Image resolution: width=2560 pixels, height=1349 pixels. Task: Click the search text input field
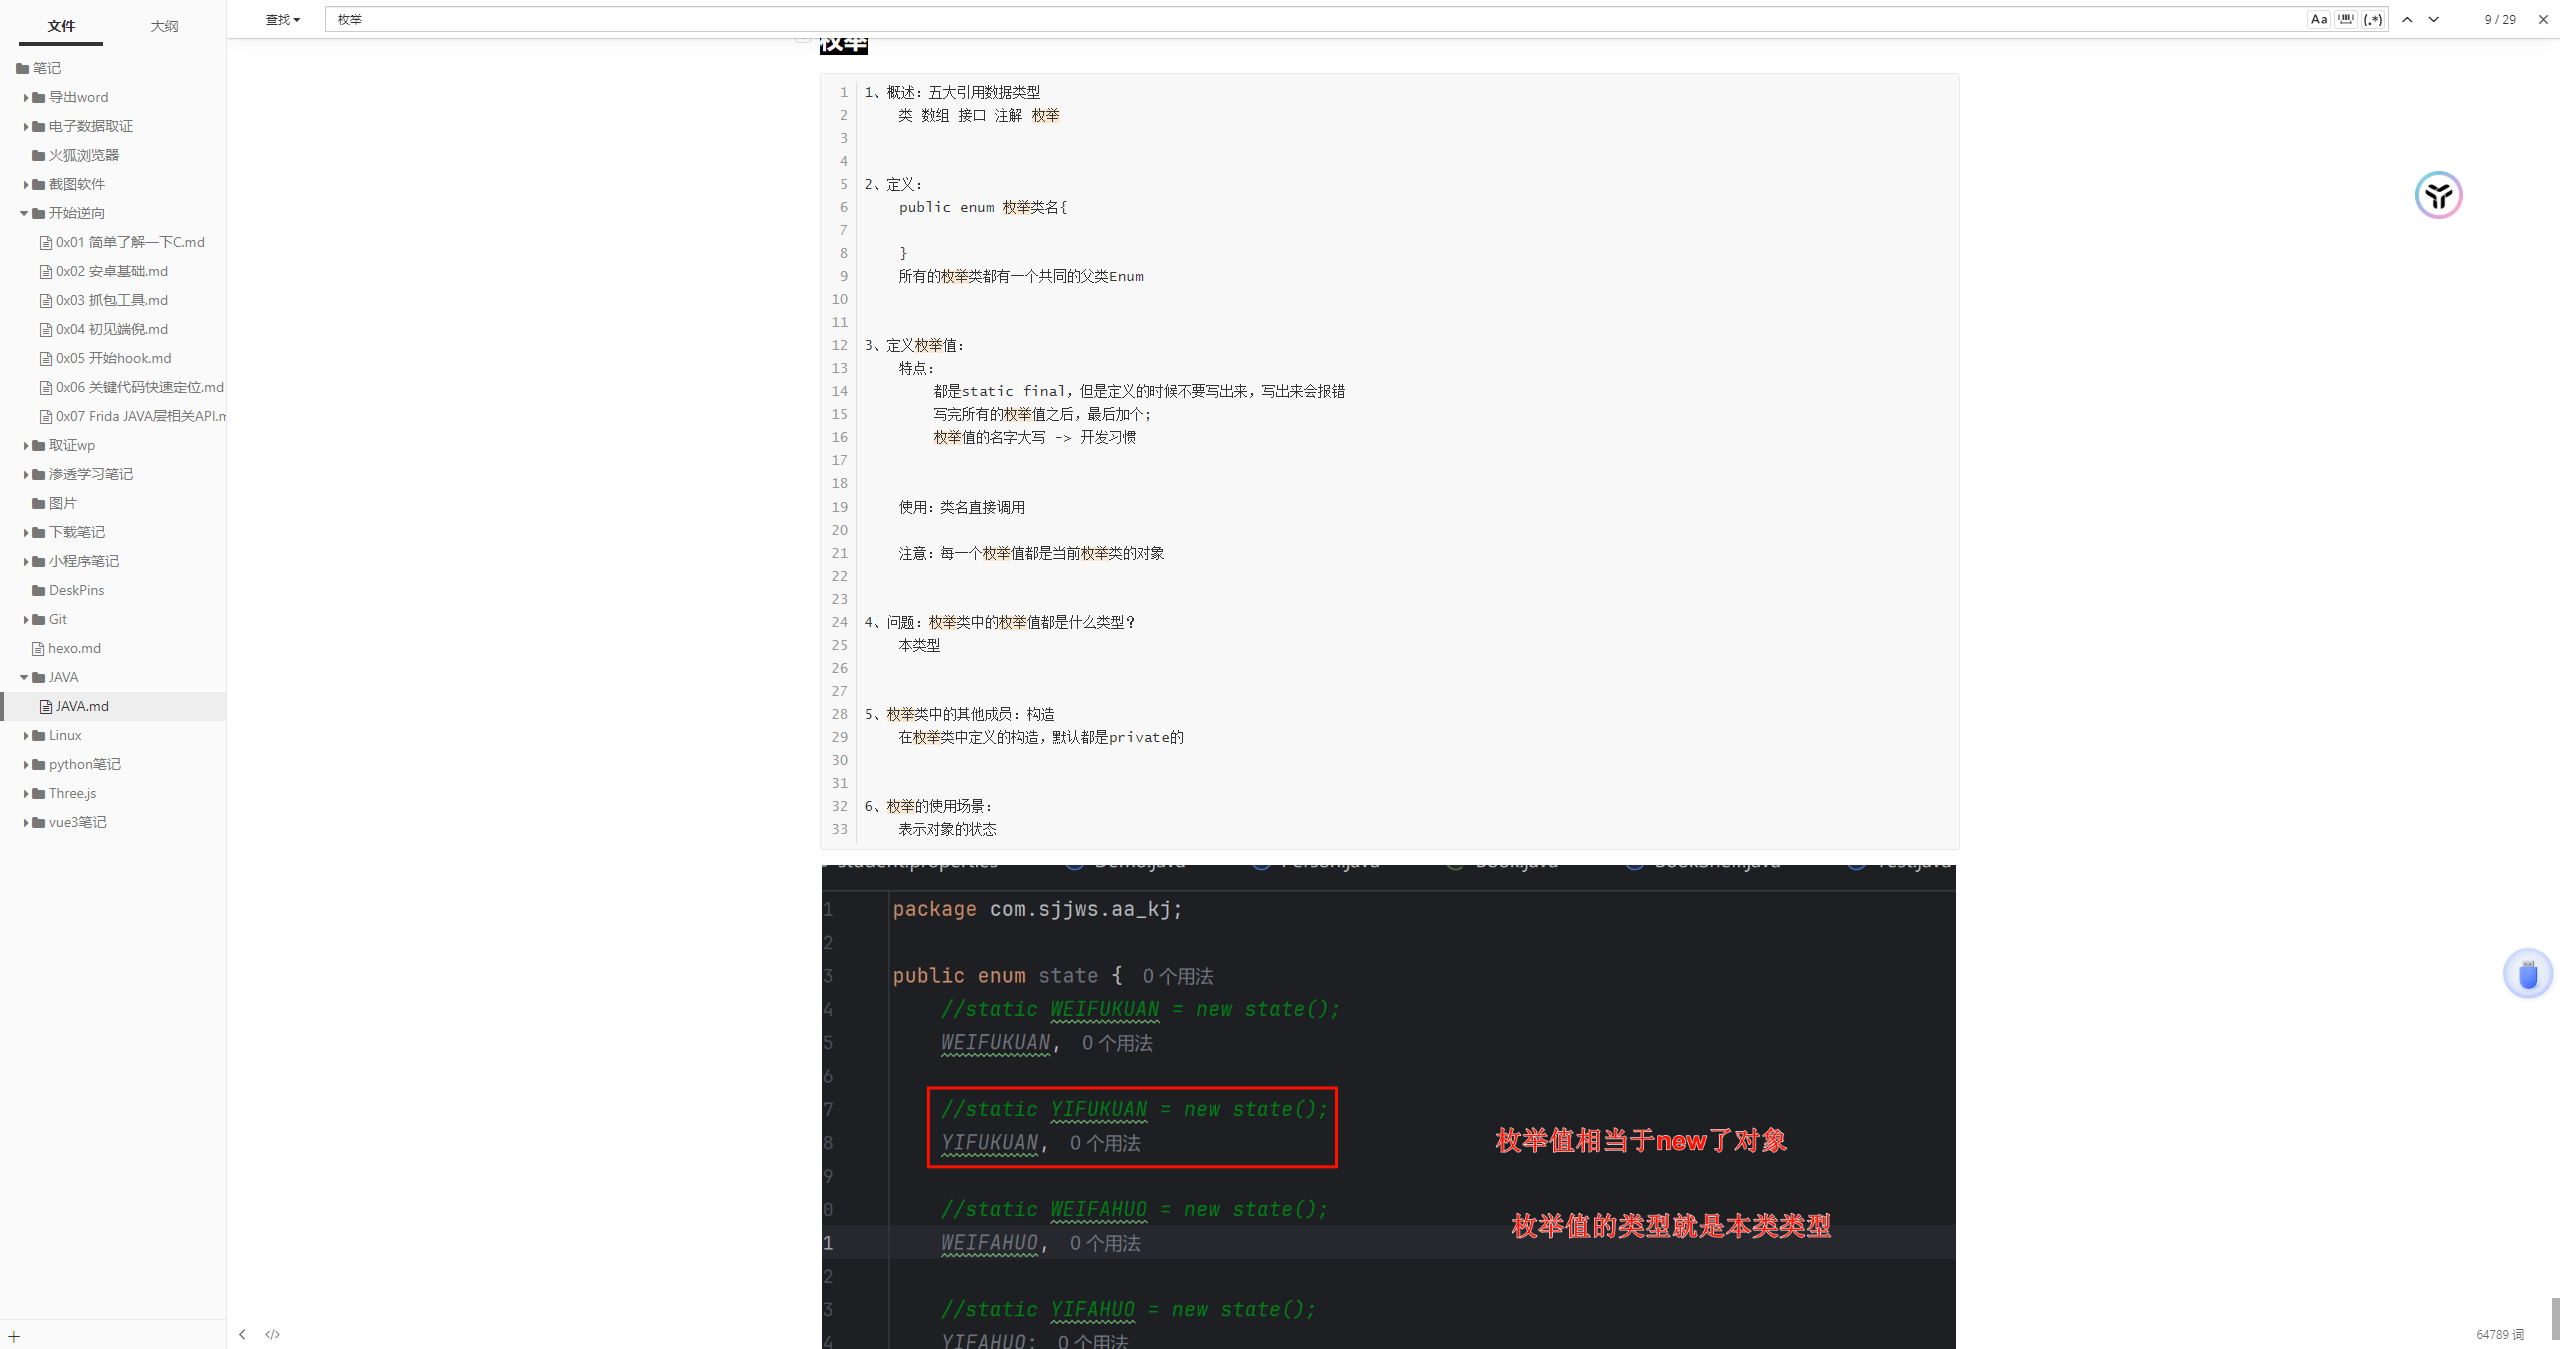[1300, 19]
